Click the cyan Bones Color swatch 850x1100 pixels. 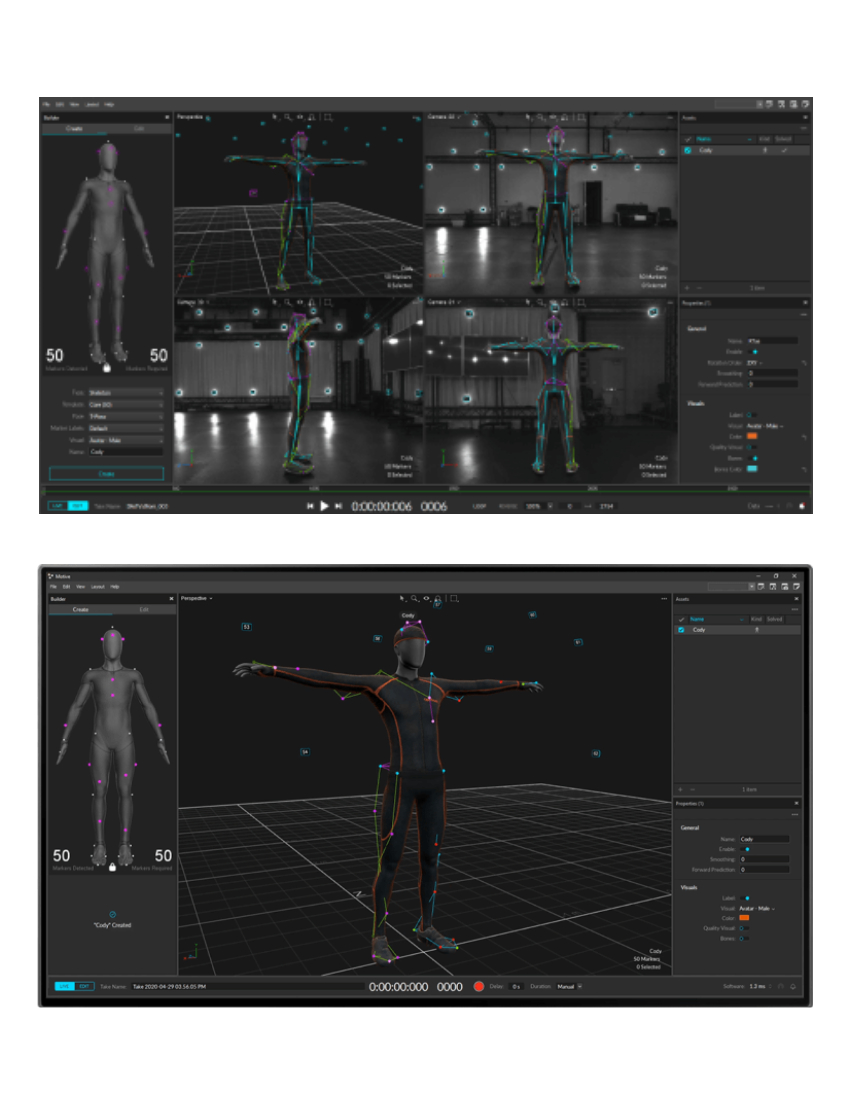pyautogui.click(x=752, y=468)
